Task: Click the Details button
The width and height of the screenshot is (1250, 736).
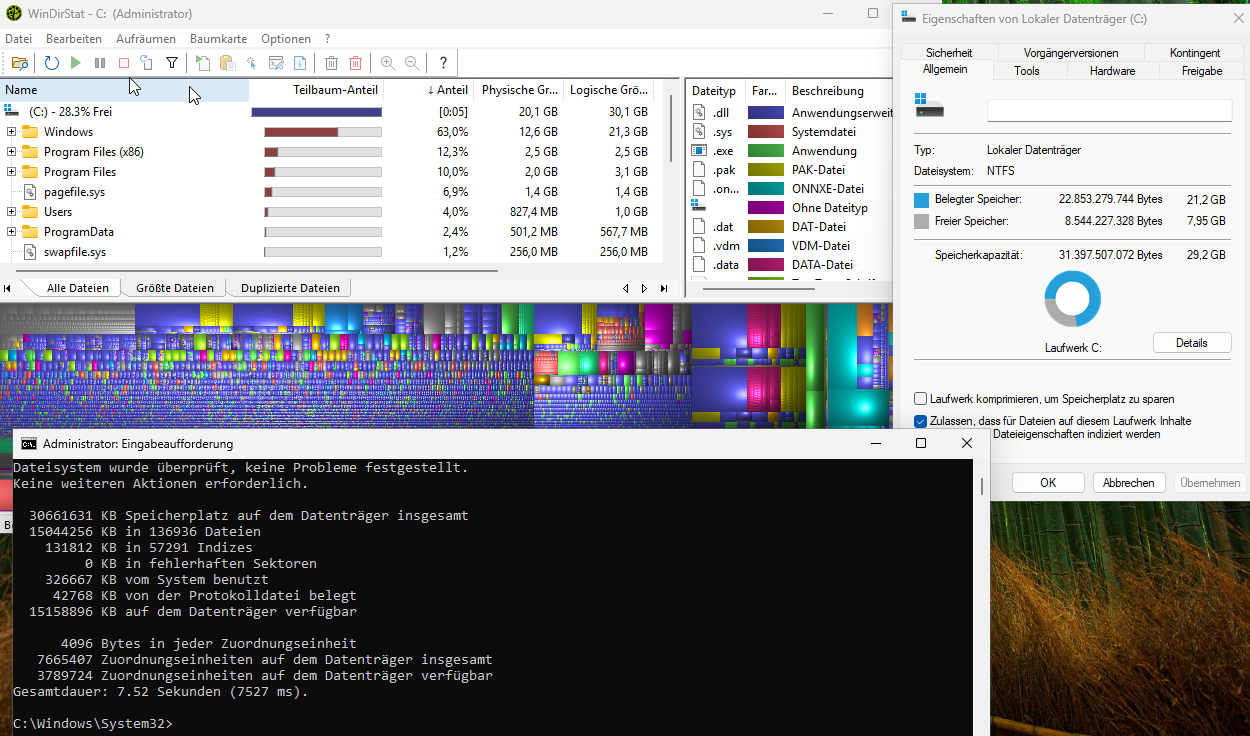Action: coord(1192,342)
